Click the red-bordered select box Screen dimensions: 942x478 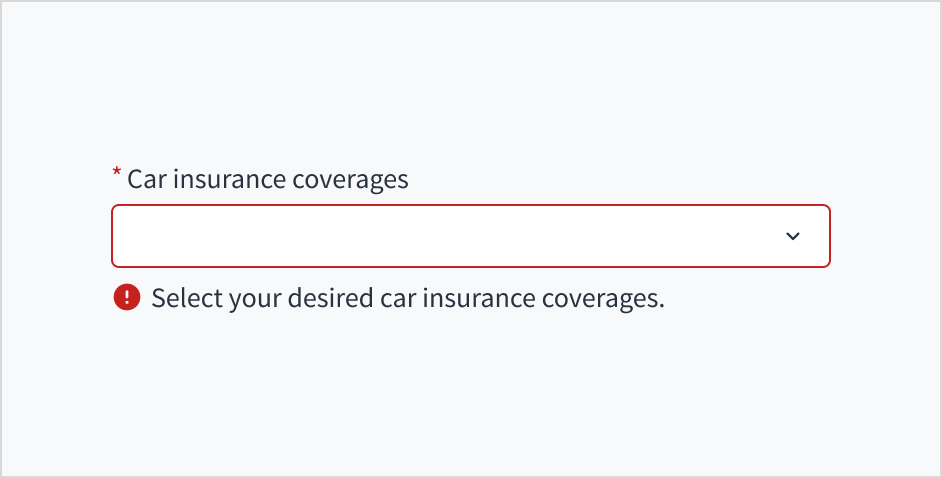[470, 236]
